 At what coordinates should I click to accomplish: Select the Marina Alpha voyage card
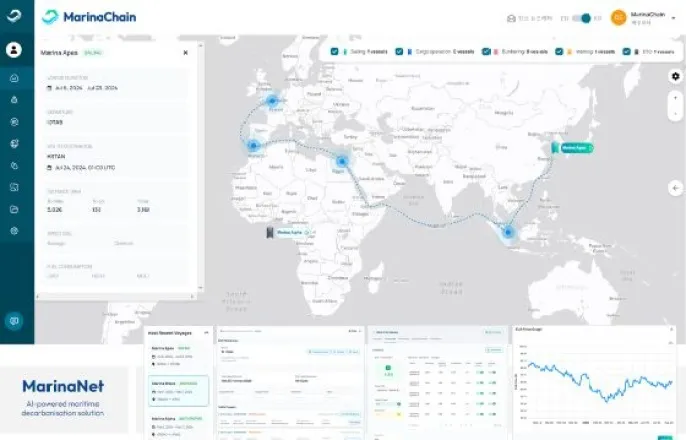point(178,426)
